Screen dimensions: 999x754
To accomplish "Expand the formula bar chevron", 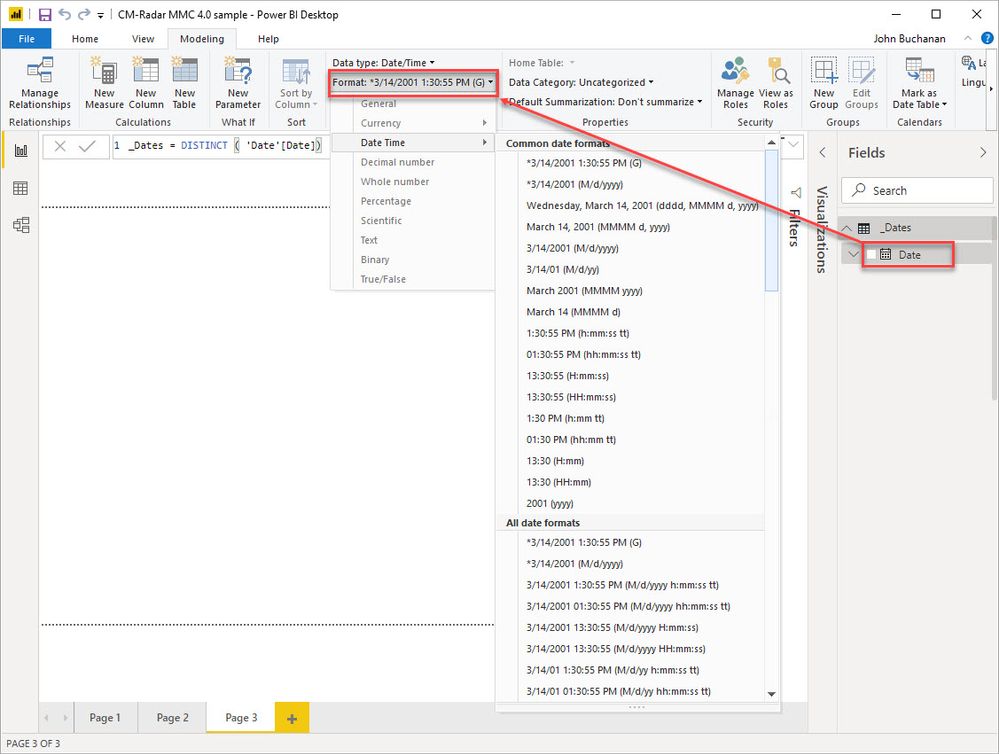I will (793, 145).
